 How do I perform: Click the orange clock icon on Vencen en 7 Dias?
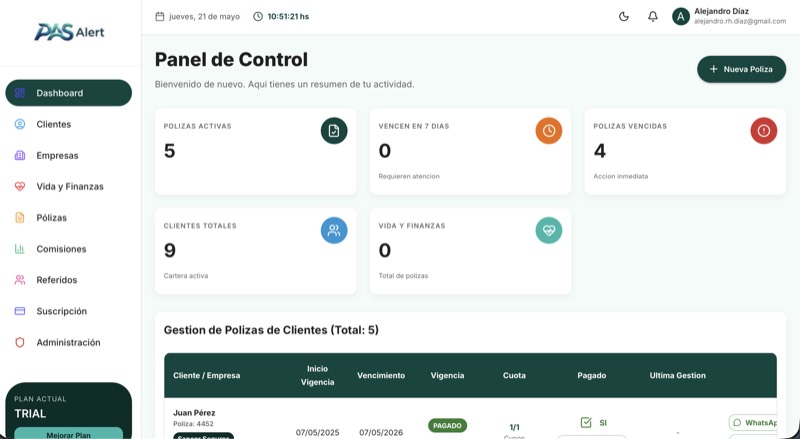548,131
